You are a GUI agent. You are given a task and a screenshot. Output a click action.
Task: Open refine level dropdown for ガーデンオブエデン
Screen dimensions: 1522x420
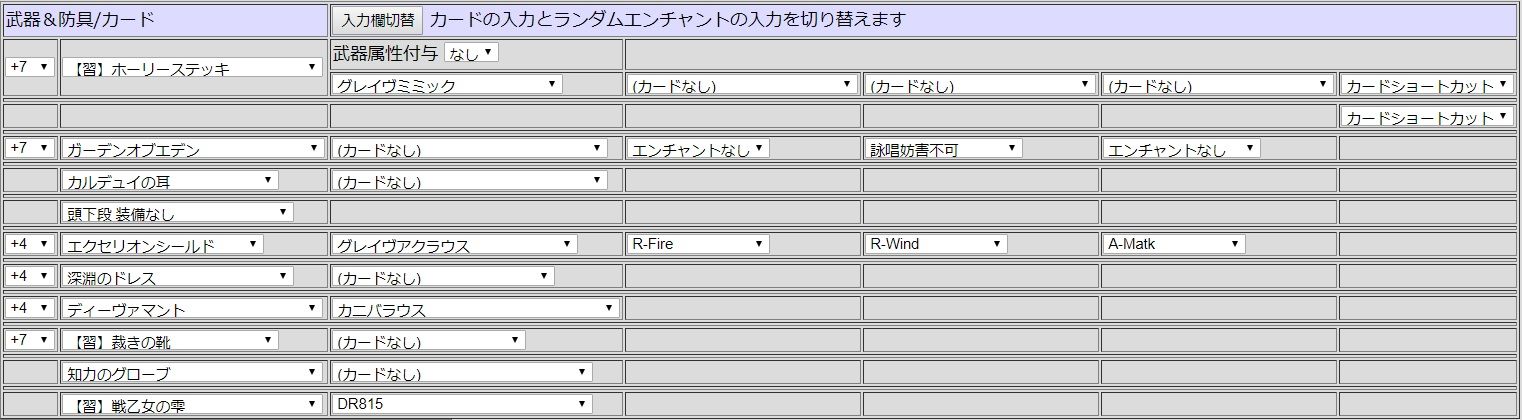click(x=30, y=148)
